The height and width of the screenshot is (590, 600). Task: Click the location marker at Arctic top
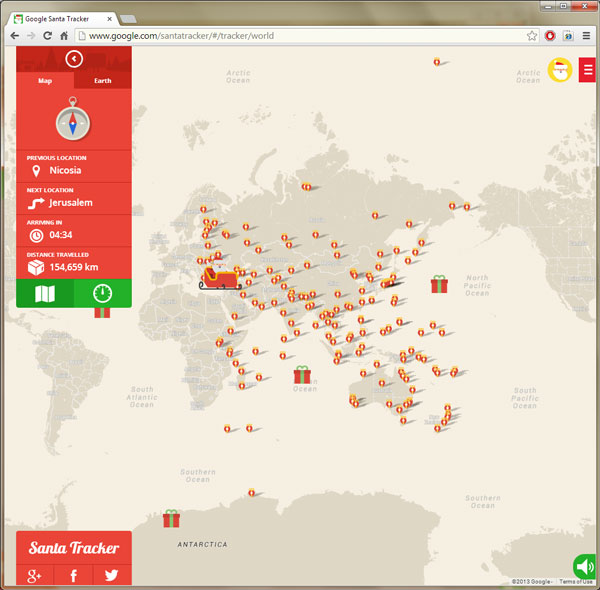point(437,62)
